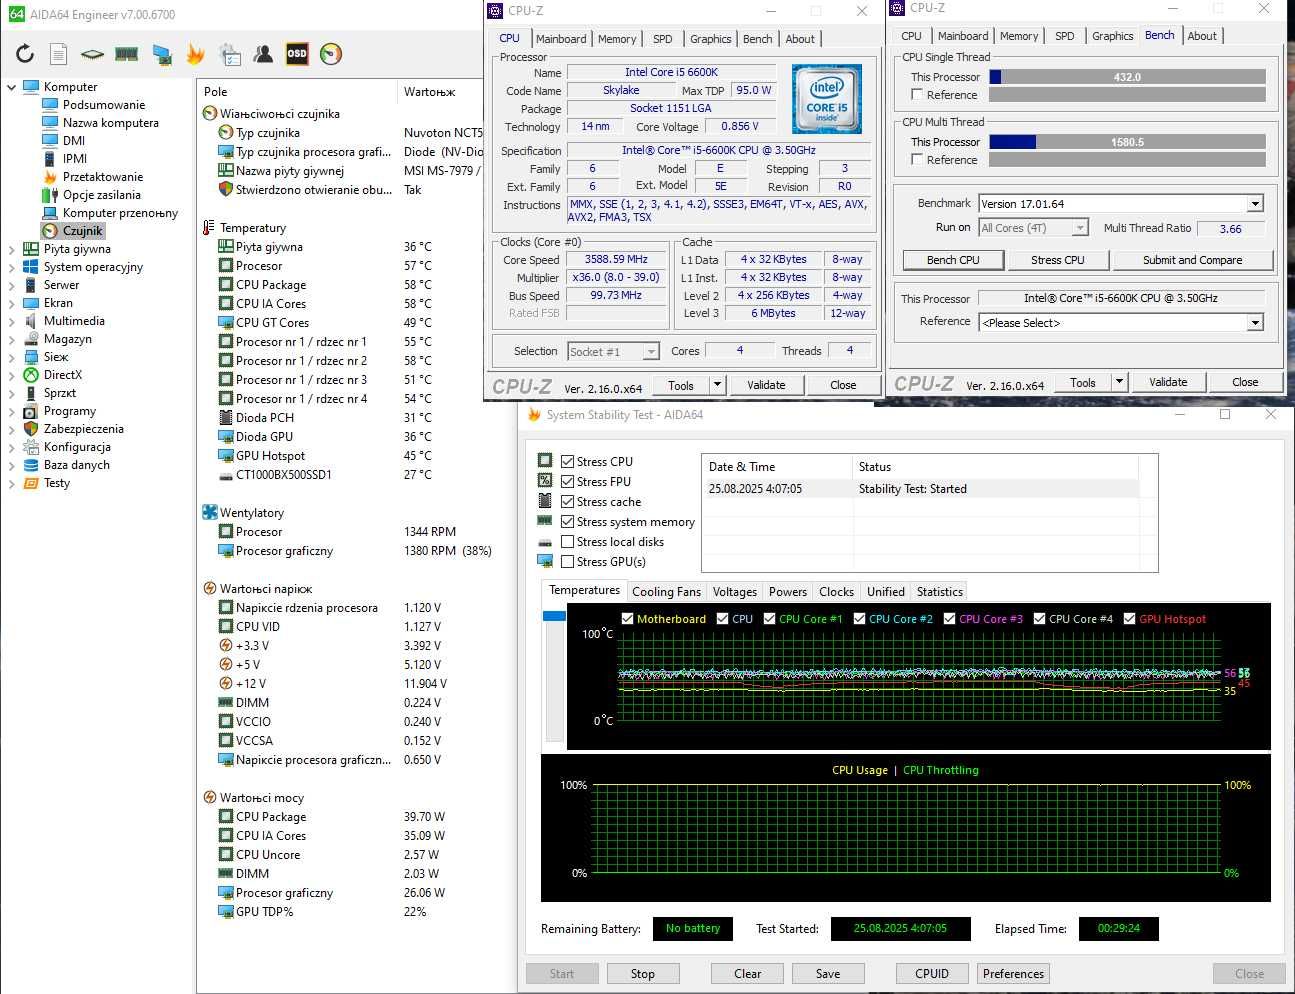Uncheck the Stress cache checkbox
This screenshot has width=1295, height=994.
pos(568,501)
